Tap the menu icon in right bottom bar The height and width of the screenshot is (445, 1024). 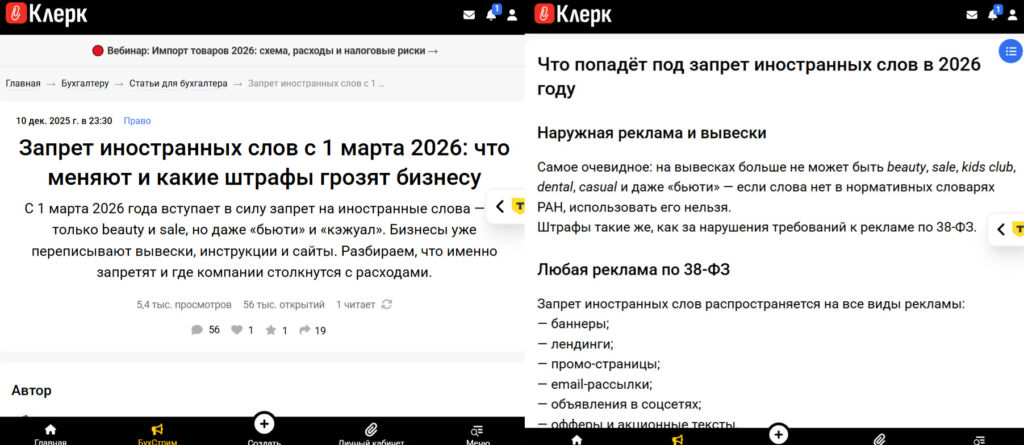coord(979,439)
